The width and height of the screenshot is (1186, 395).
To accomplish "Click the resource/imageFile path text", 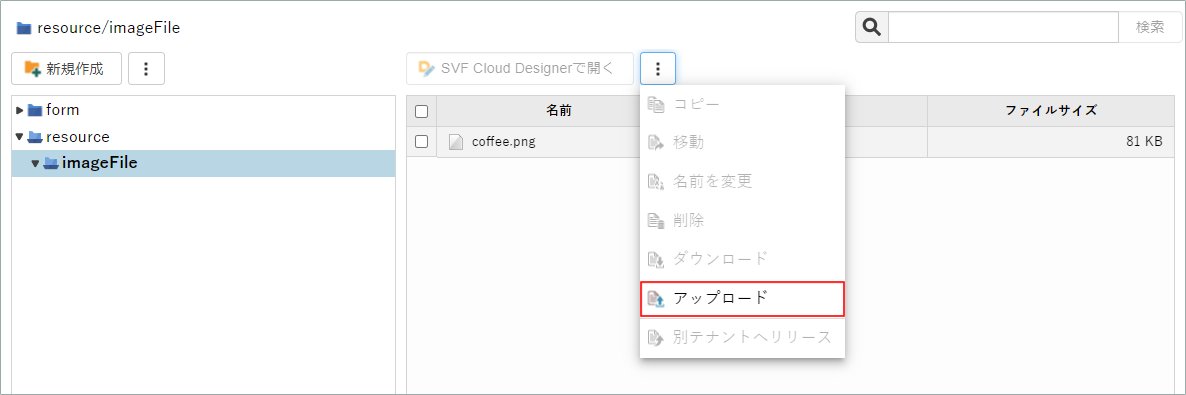I will tap(108, 29).
